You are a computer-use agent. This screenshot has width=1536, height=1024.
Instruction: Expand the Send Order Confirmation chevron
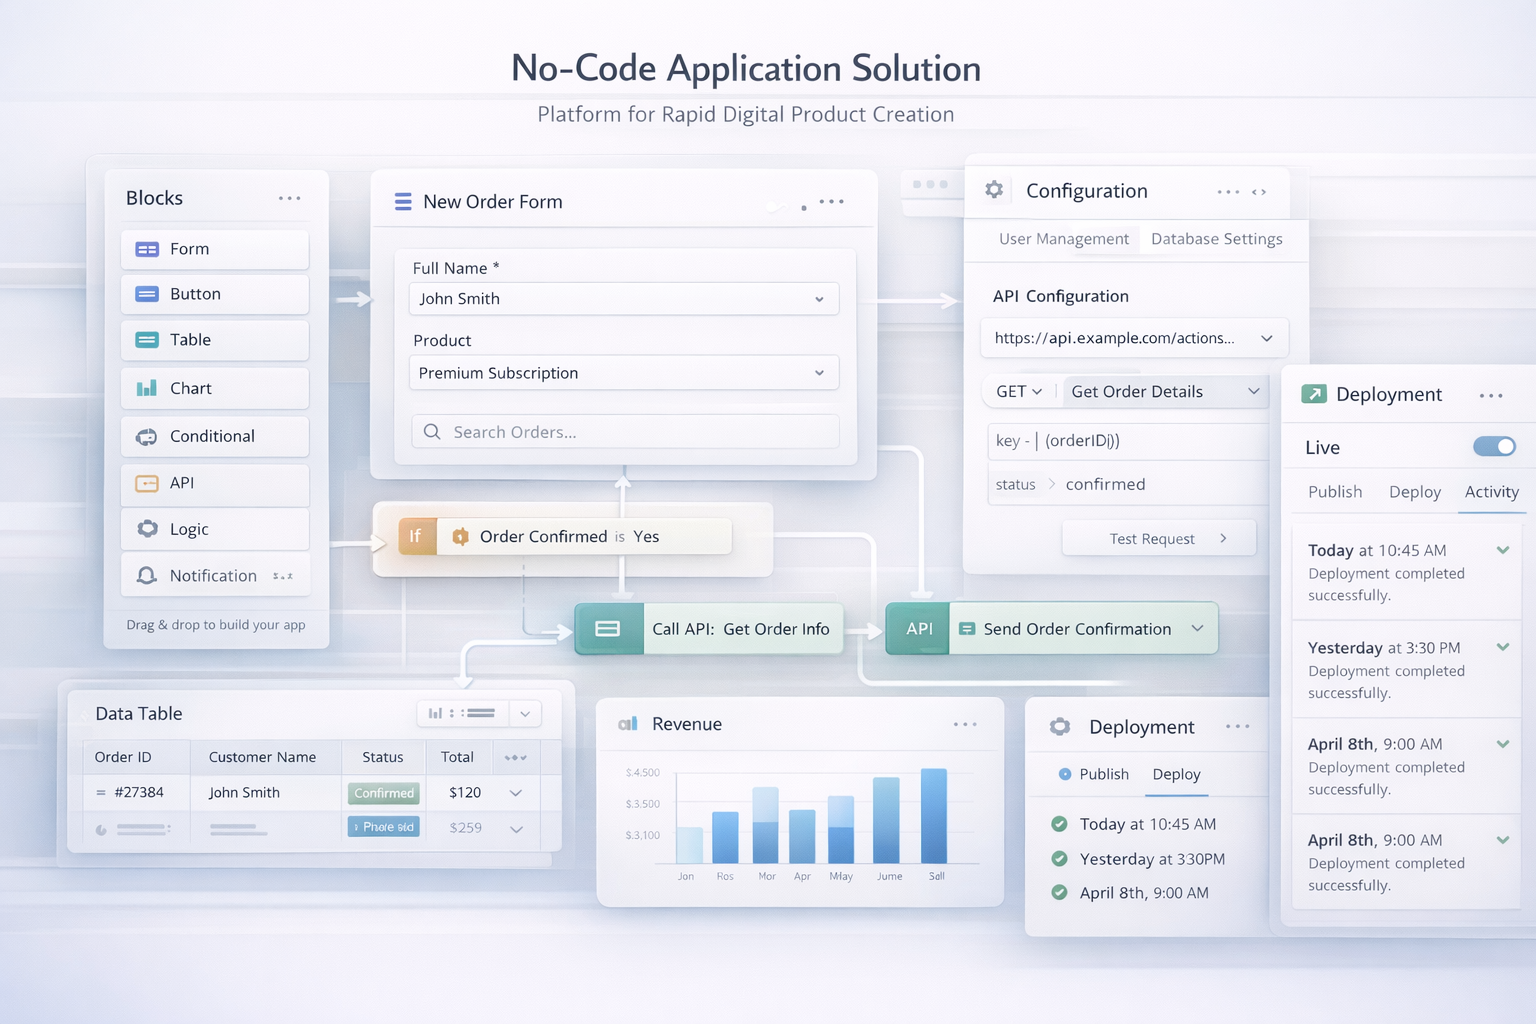pyautogui.click(x=1197, y=629)
